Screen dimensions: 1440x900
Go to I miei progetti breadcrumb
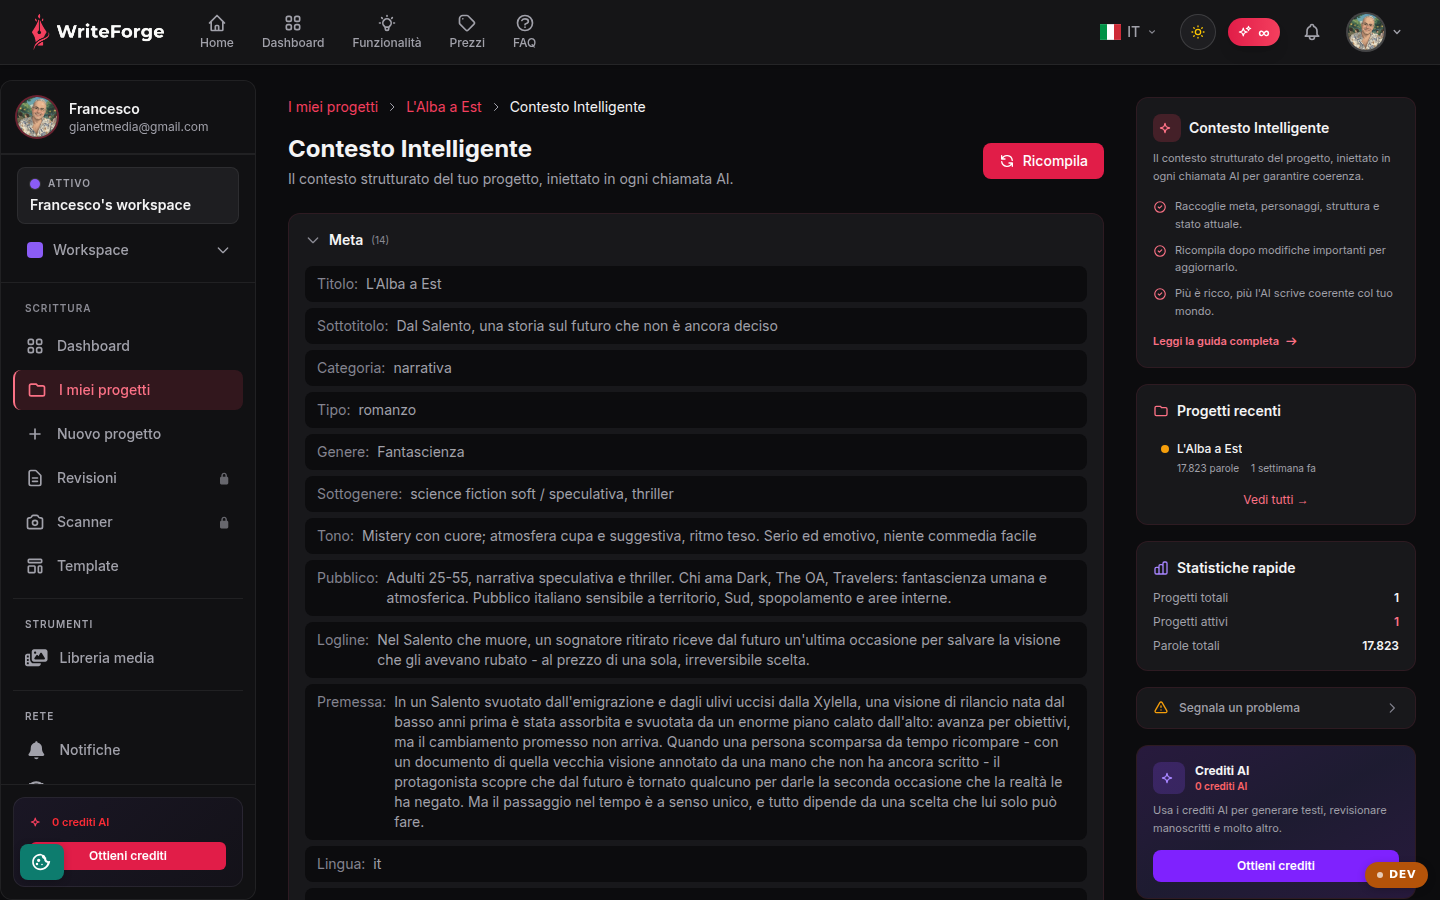coord(333,107)
